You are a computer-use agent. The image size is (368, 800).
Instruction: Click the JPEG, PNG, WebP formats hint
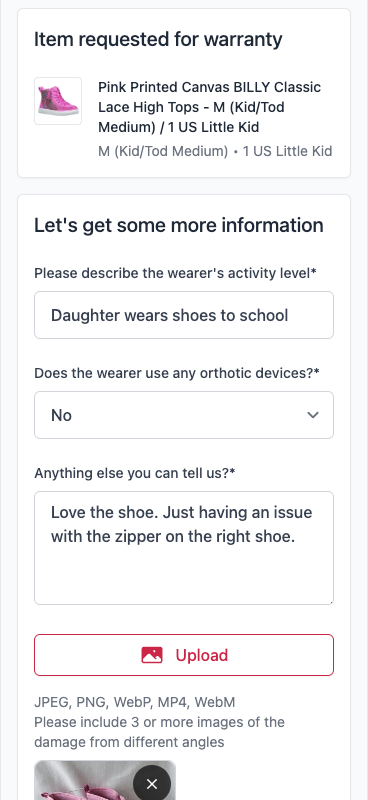135,703
